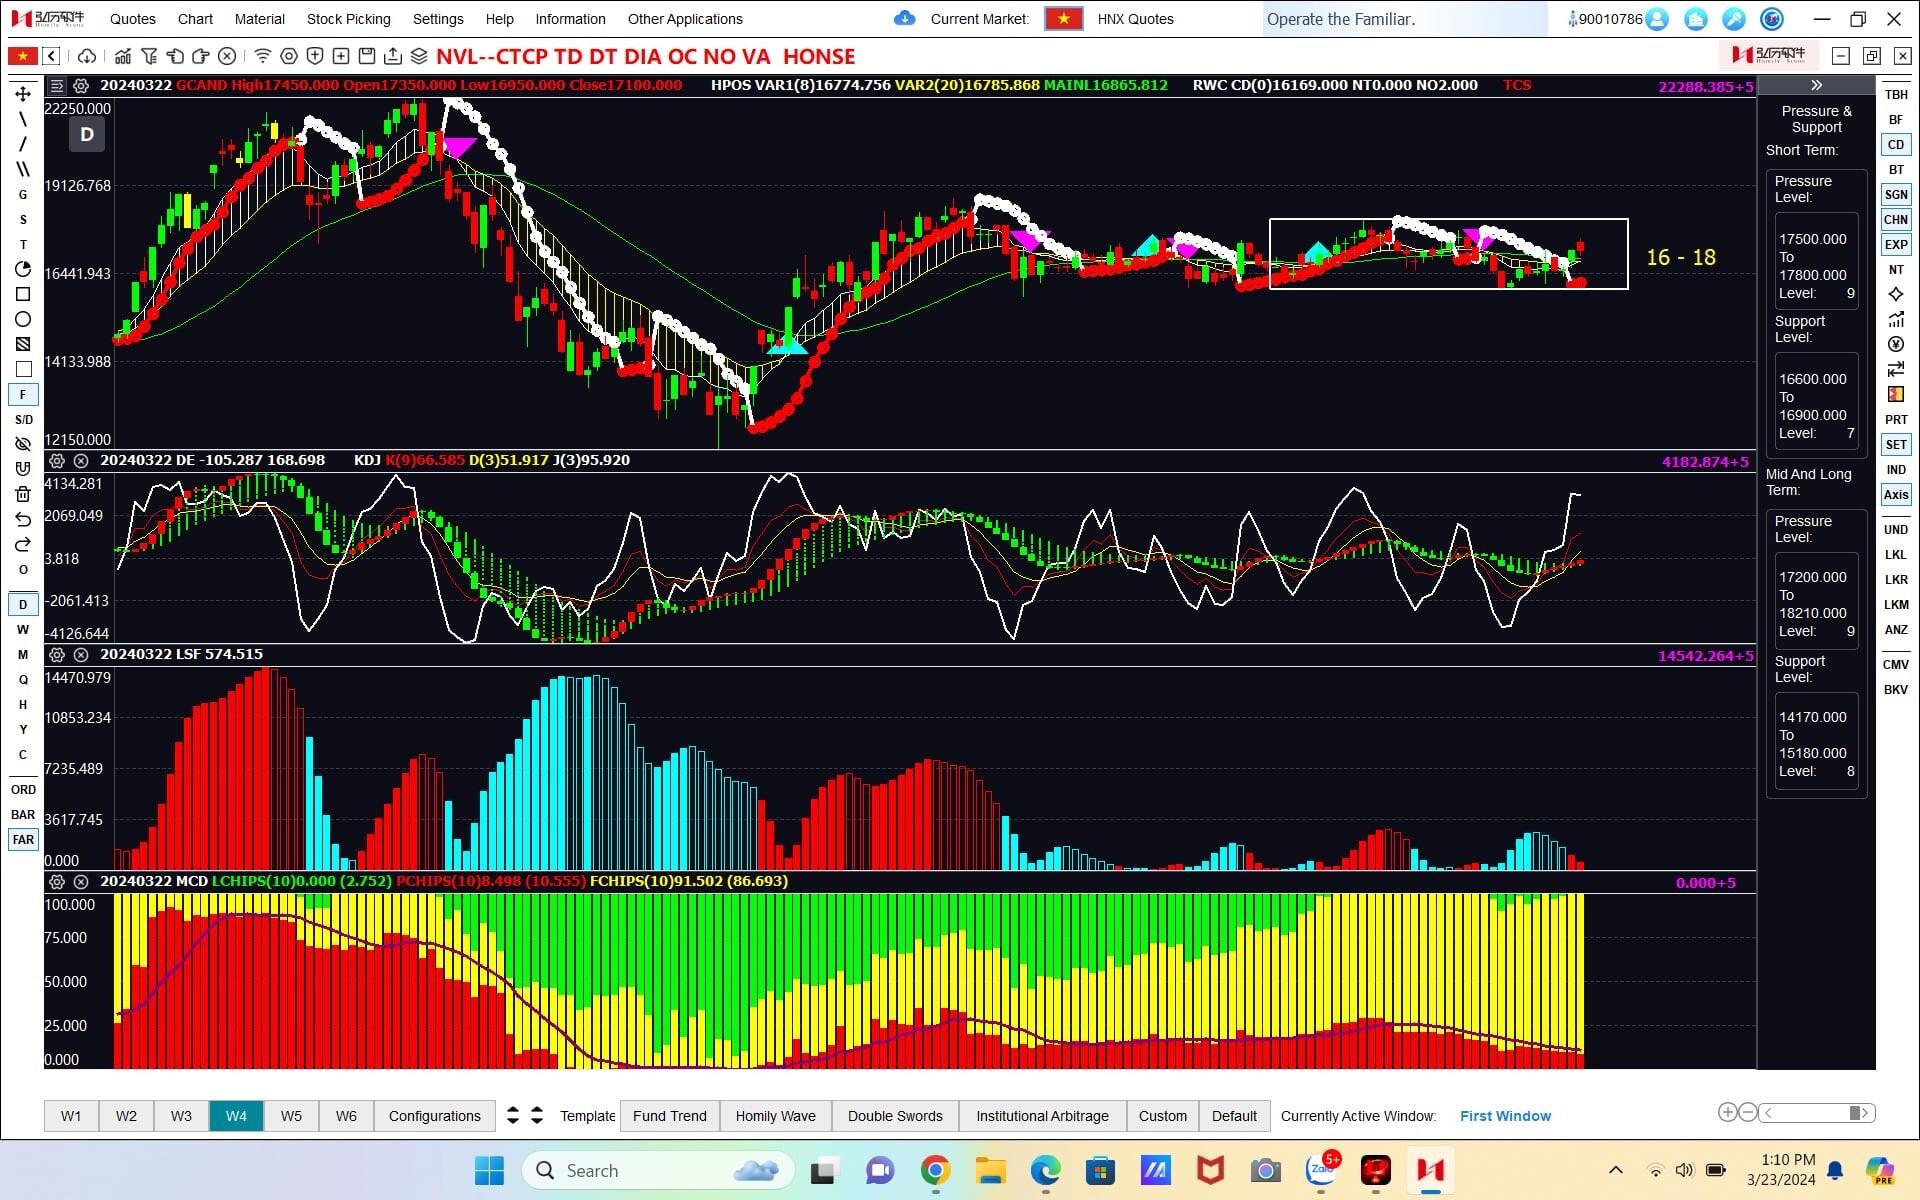
Task: Open the Chart menu
Action: [x=195, y=19]
